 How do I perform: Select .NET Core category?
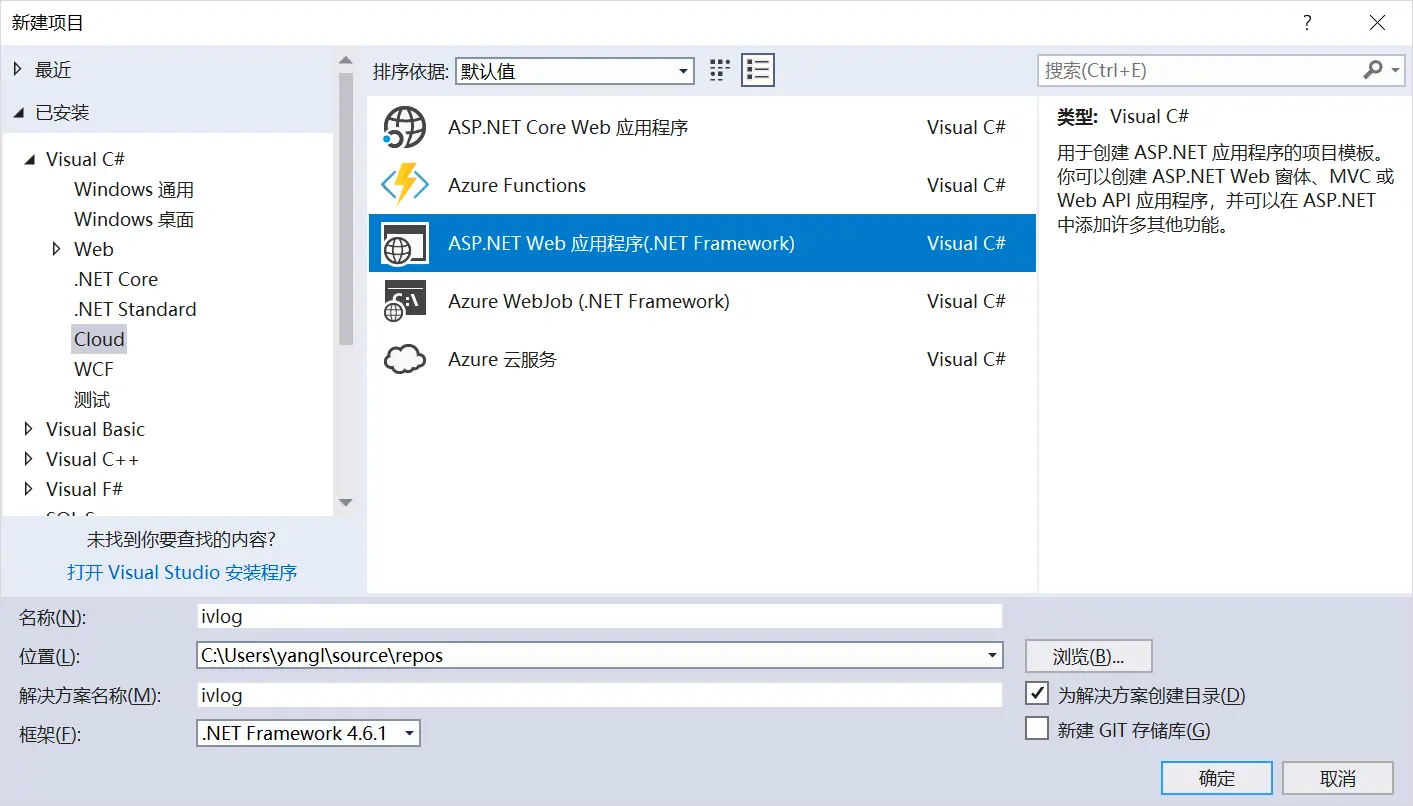click(x=116, y=279)
